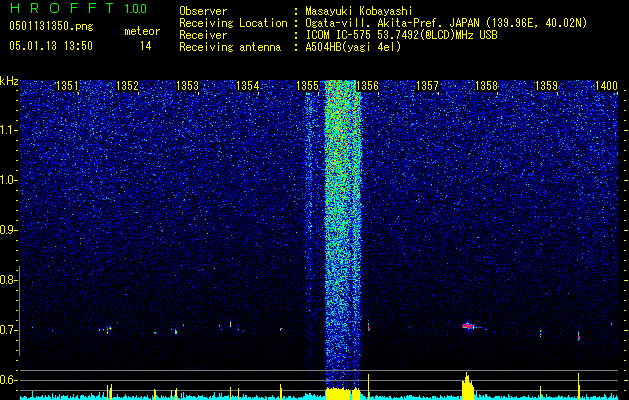Click the 1.1 kHz frequency label
629x400 pixels.
8,130
